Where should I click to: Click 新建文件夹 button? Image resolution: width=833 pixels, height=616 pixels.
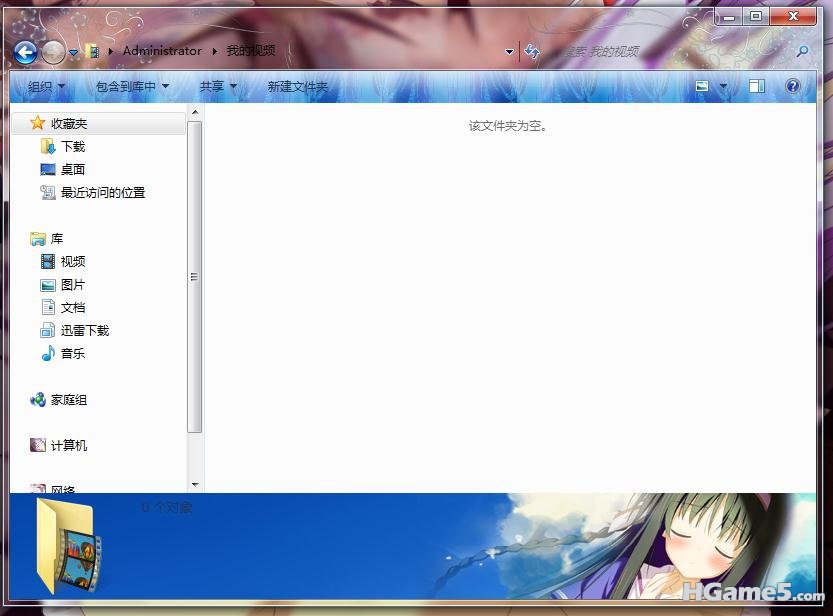click(x=298, y=86)
